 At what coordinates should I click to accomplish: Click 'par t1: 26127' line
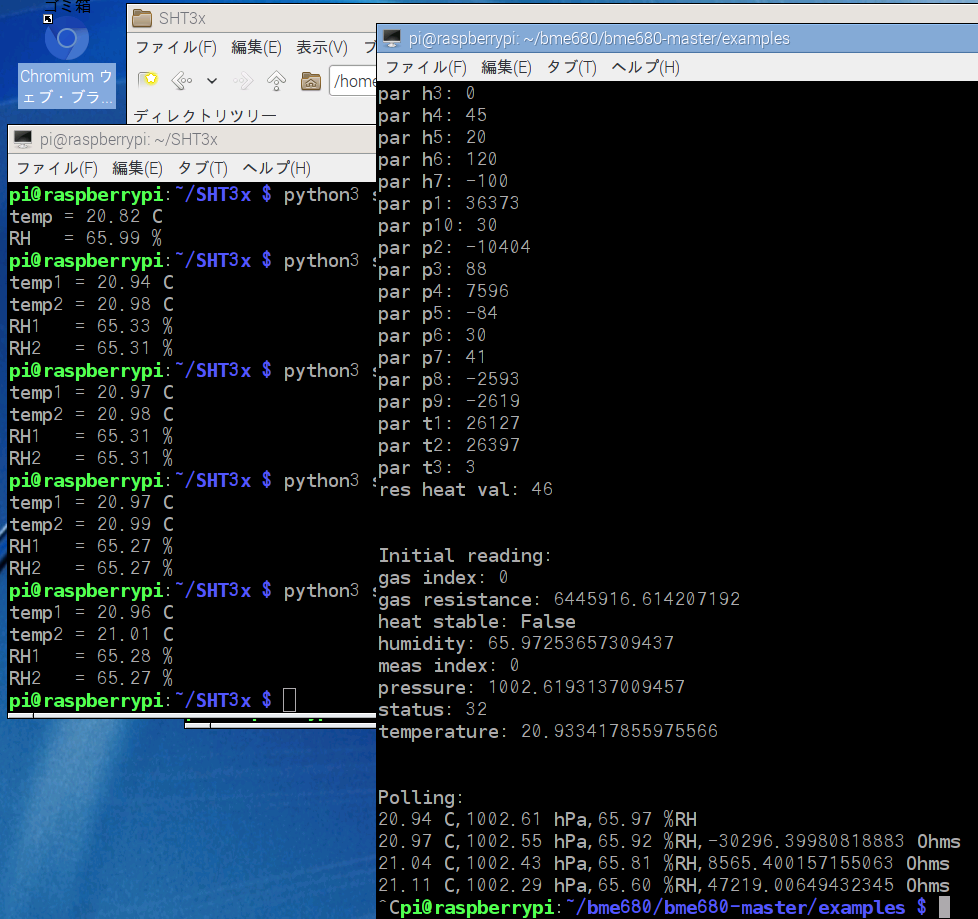tap(449, 423)
